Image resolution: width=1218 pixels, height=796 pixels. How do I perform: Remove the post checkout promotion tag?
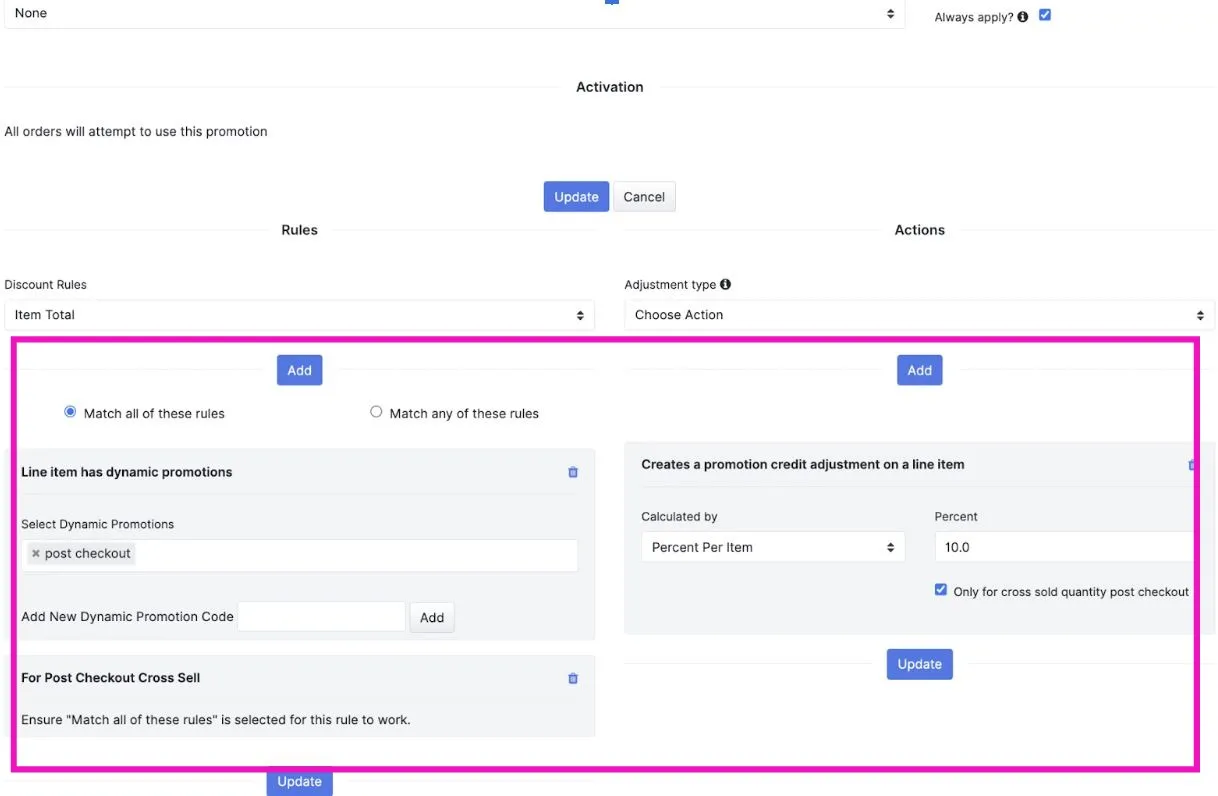pyautogui.click(x=36, y=553)
